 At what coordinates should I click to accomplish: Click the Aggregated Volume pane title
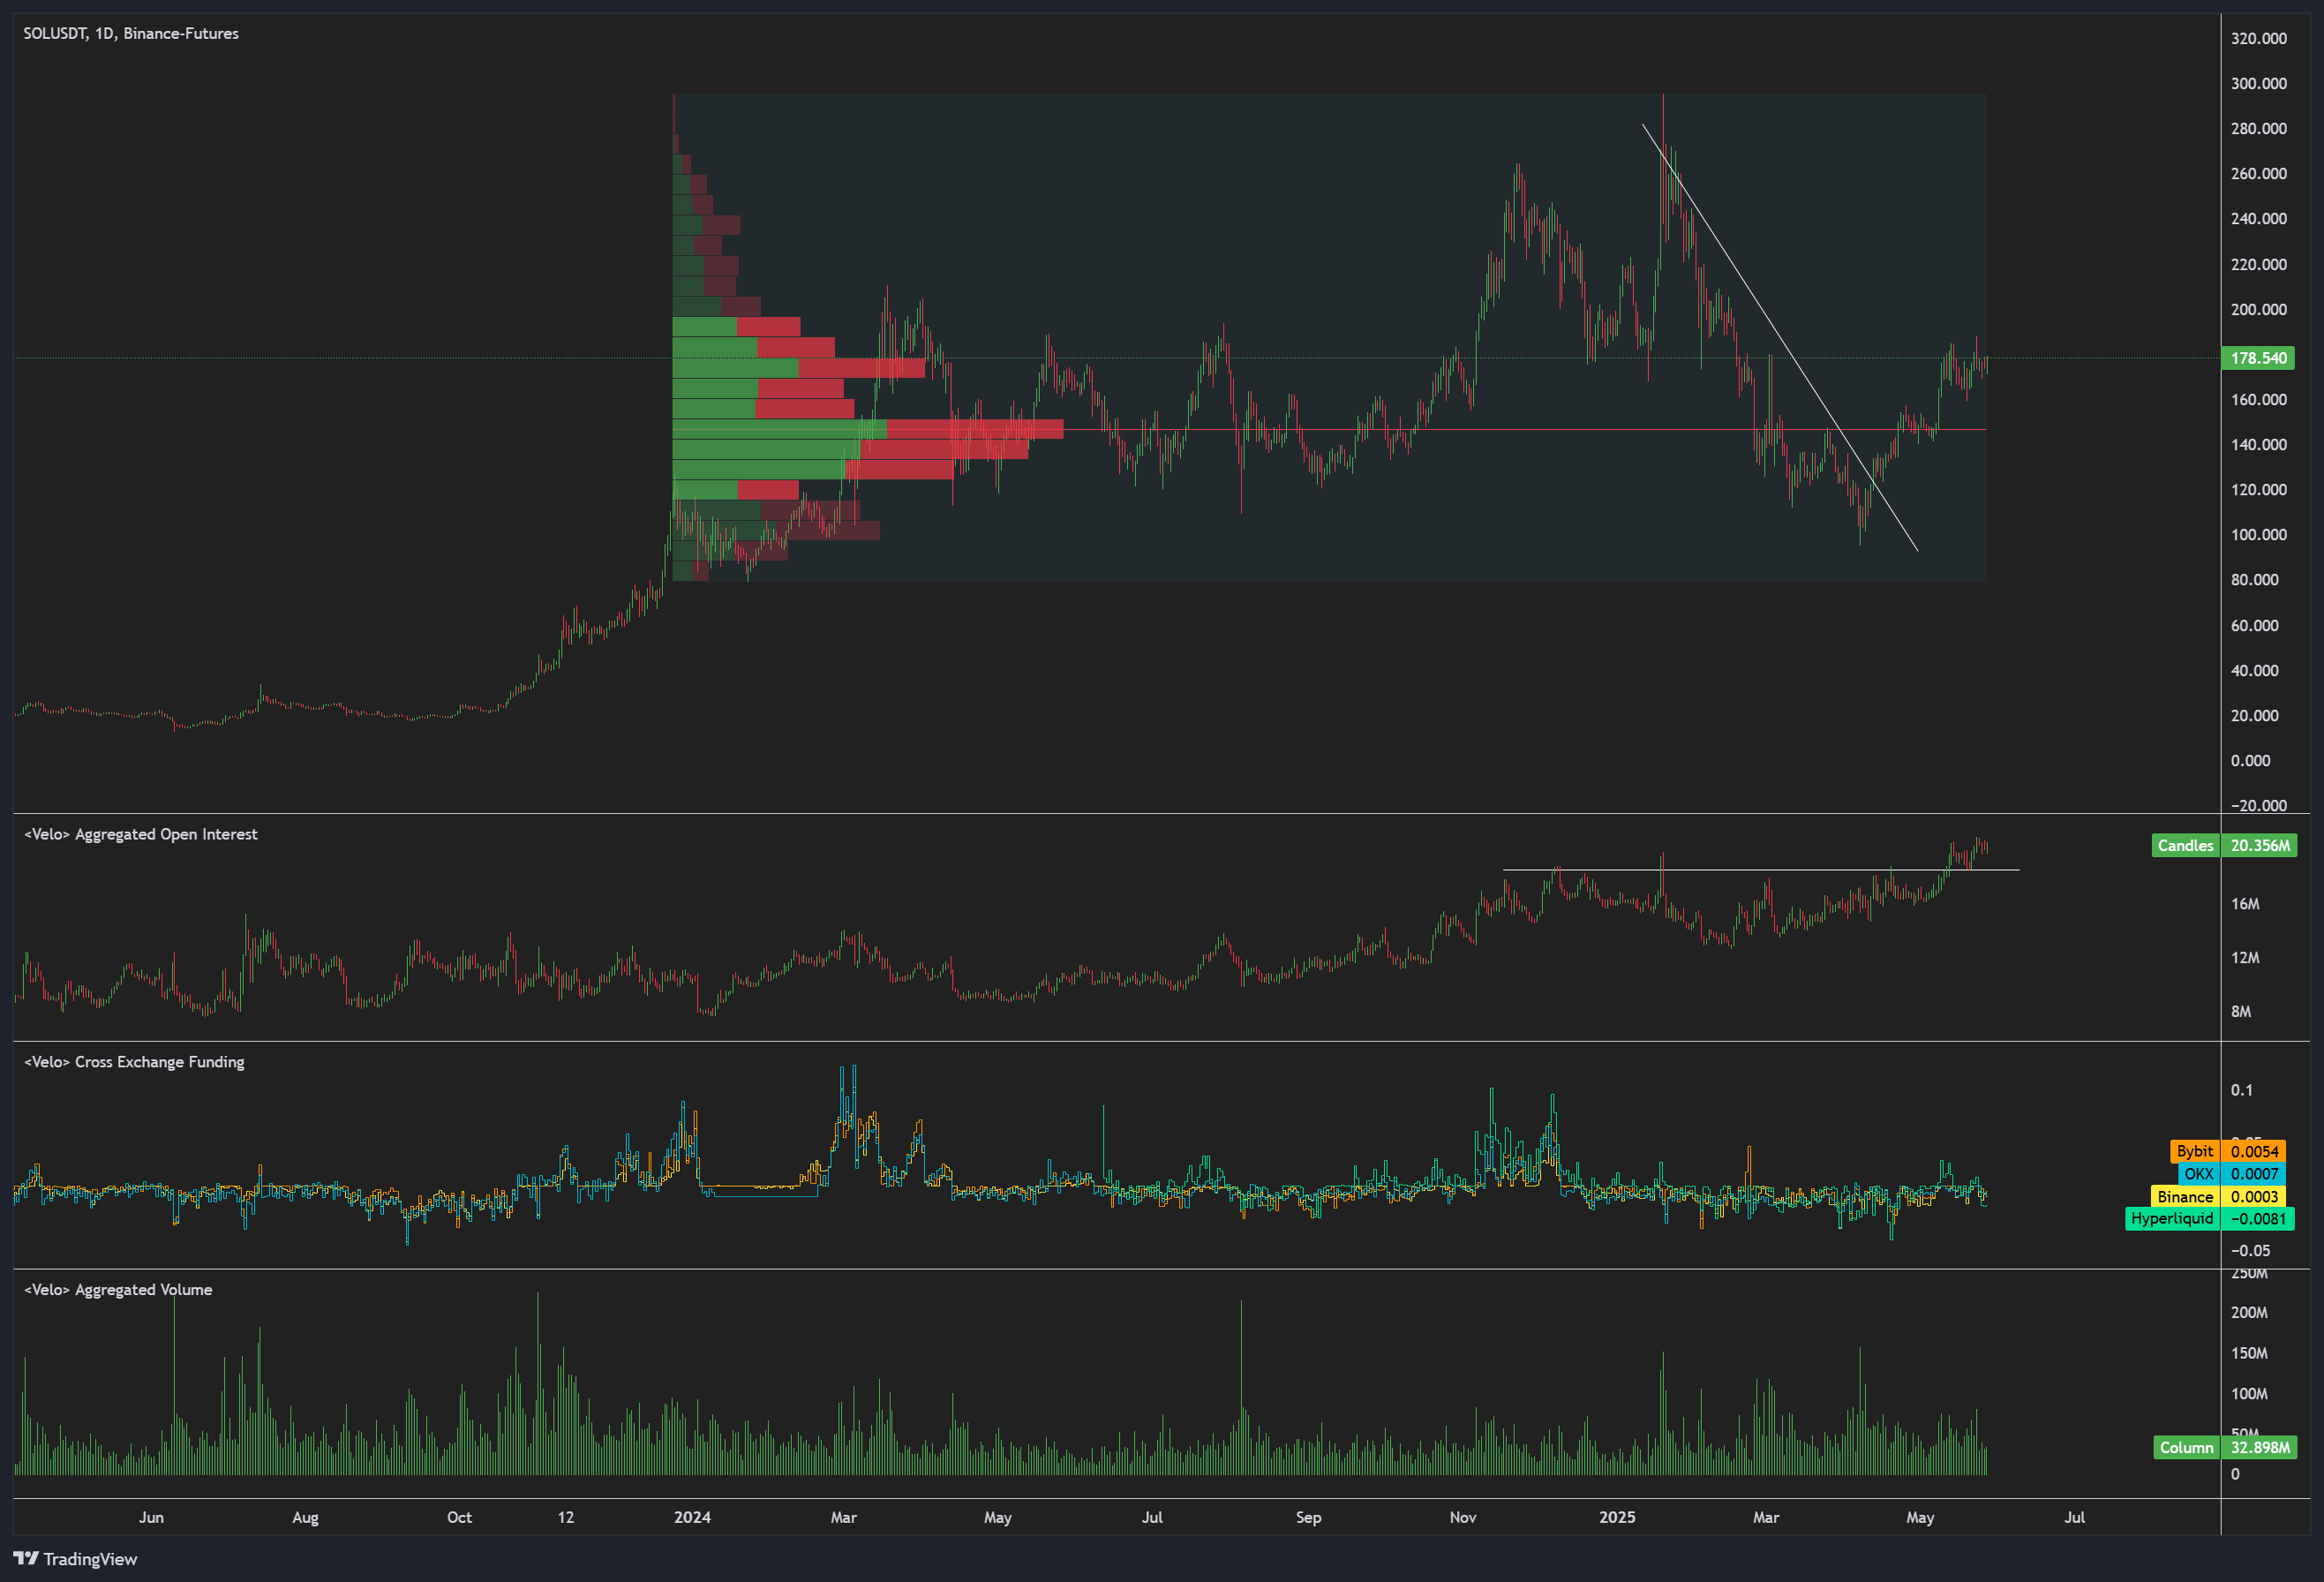[x=118, y=1289]
